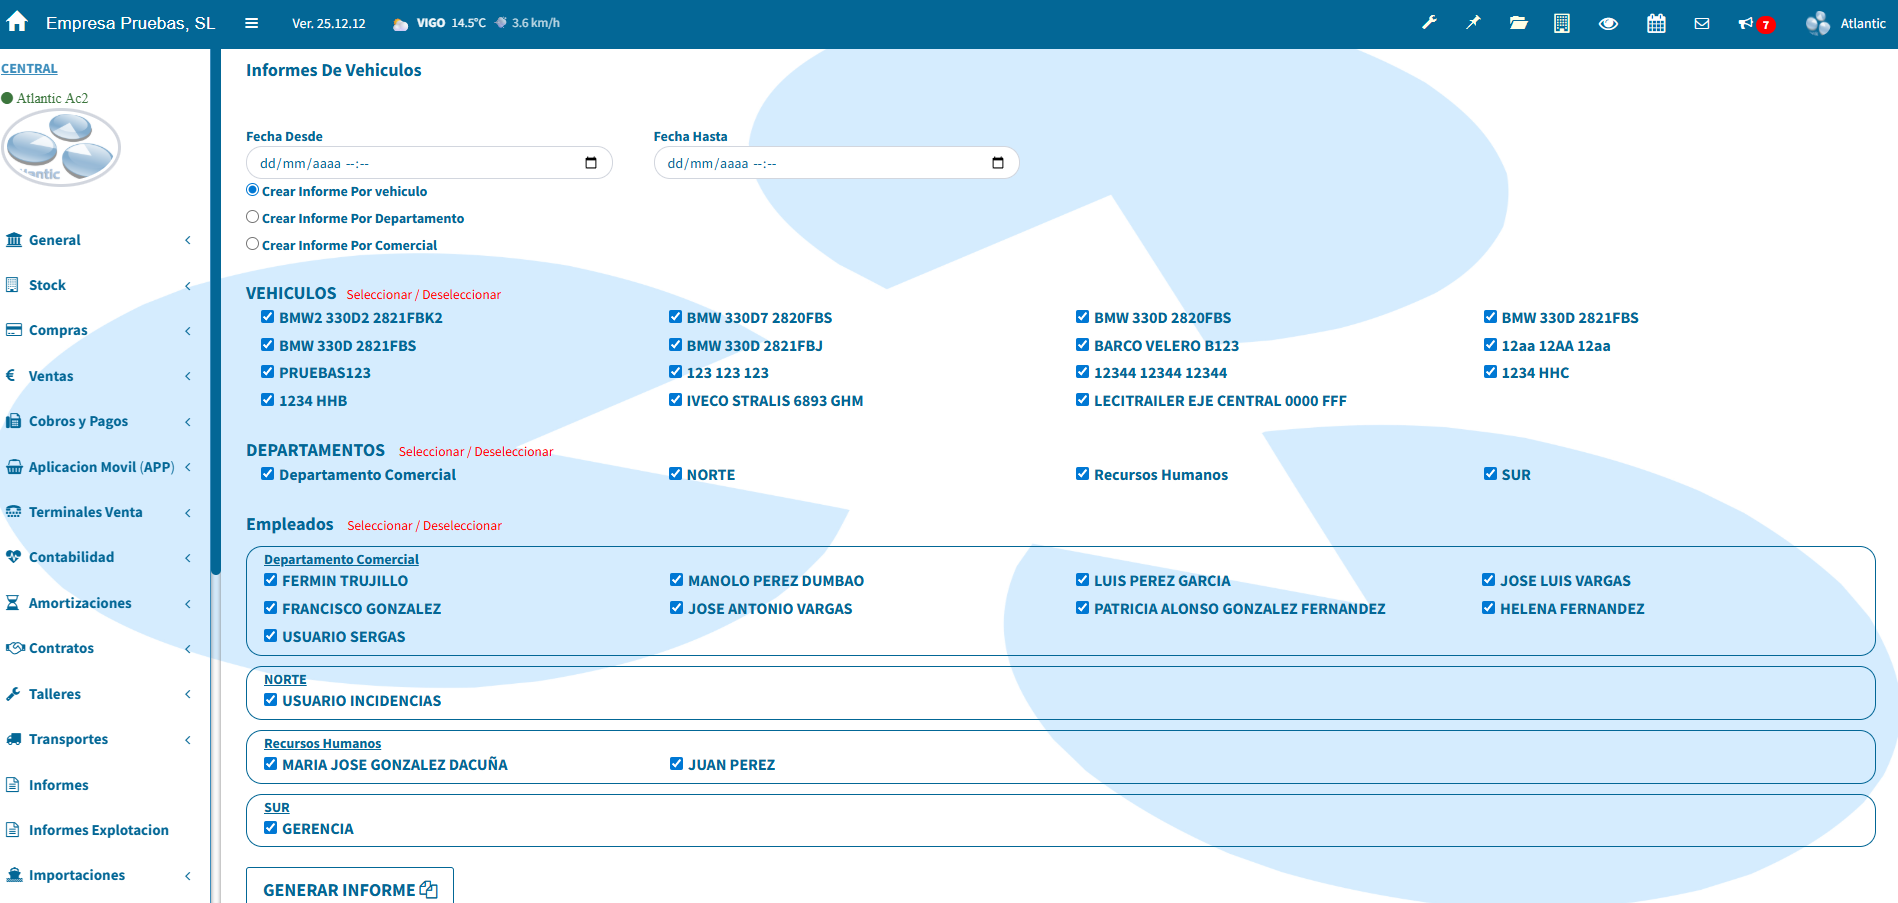Open the Fecha Desde calendar picker
The width and height of the screenshot is (1898, 903).
coord(591,163)
